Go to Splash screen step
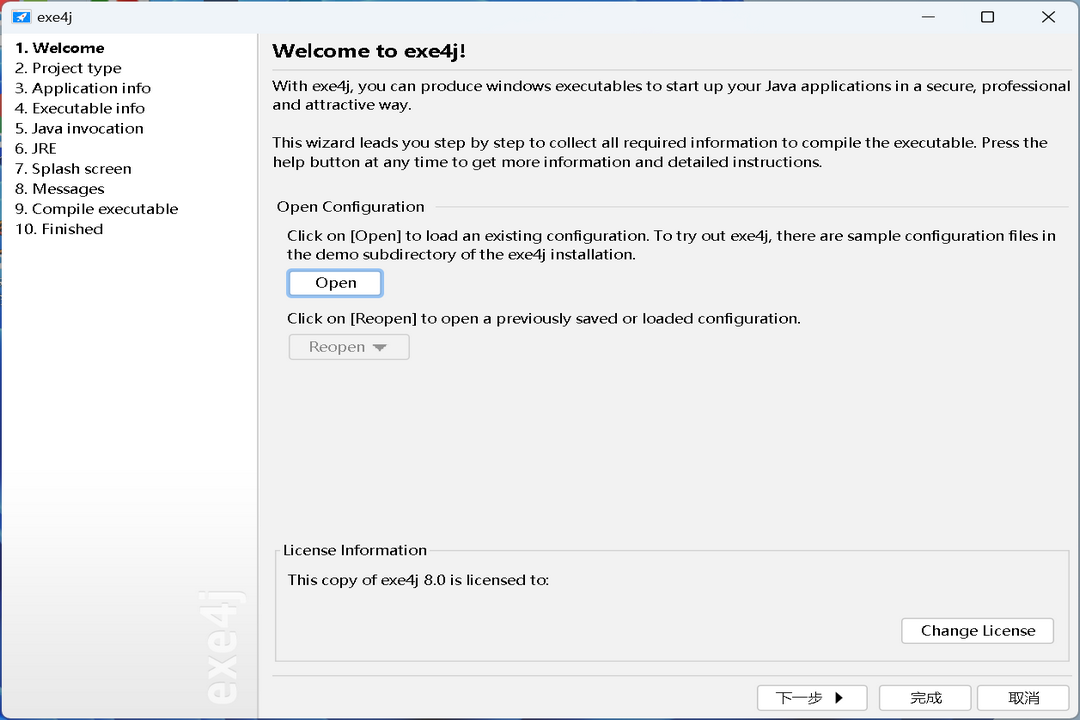The width and height of the screenshot is (1080, 720). (73, 168)
